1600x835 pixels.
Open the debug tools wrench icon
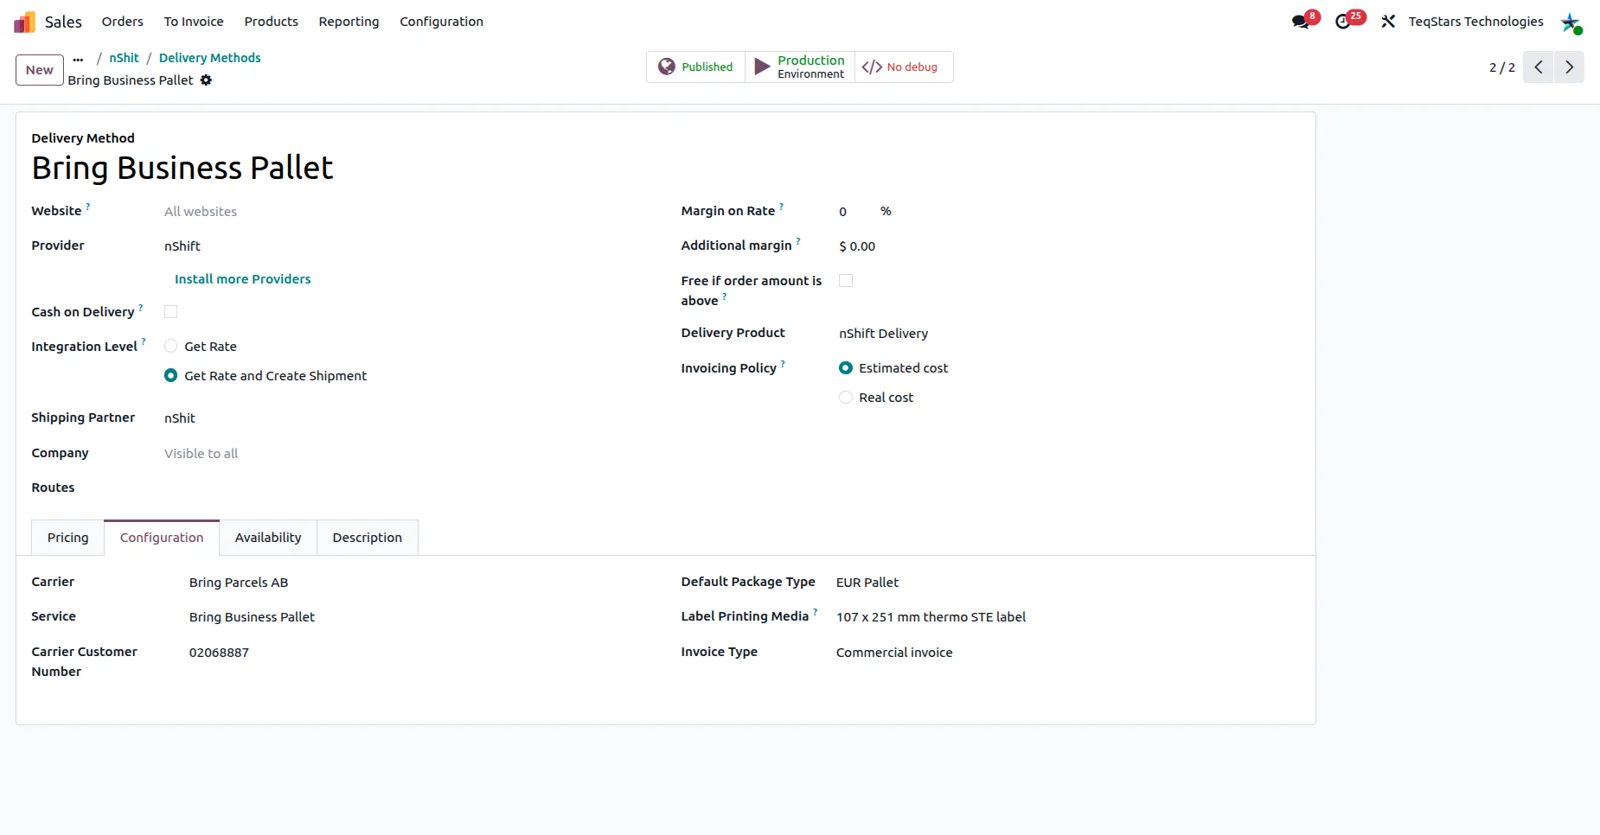pyautogui.click(x=1388, y=21)
